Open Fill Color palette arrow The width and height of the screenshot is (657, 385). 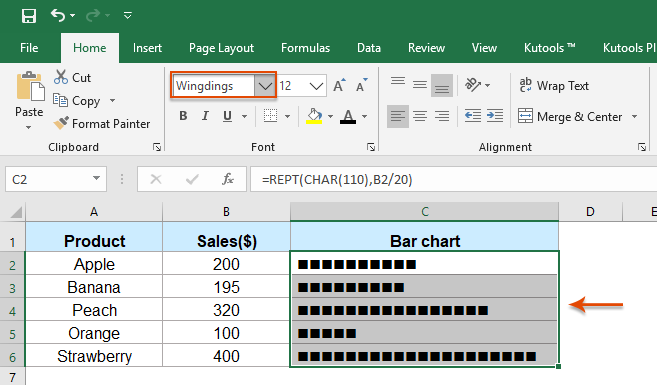(331, 116)
